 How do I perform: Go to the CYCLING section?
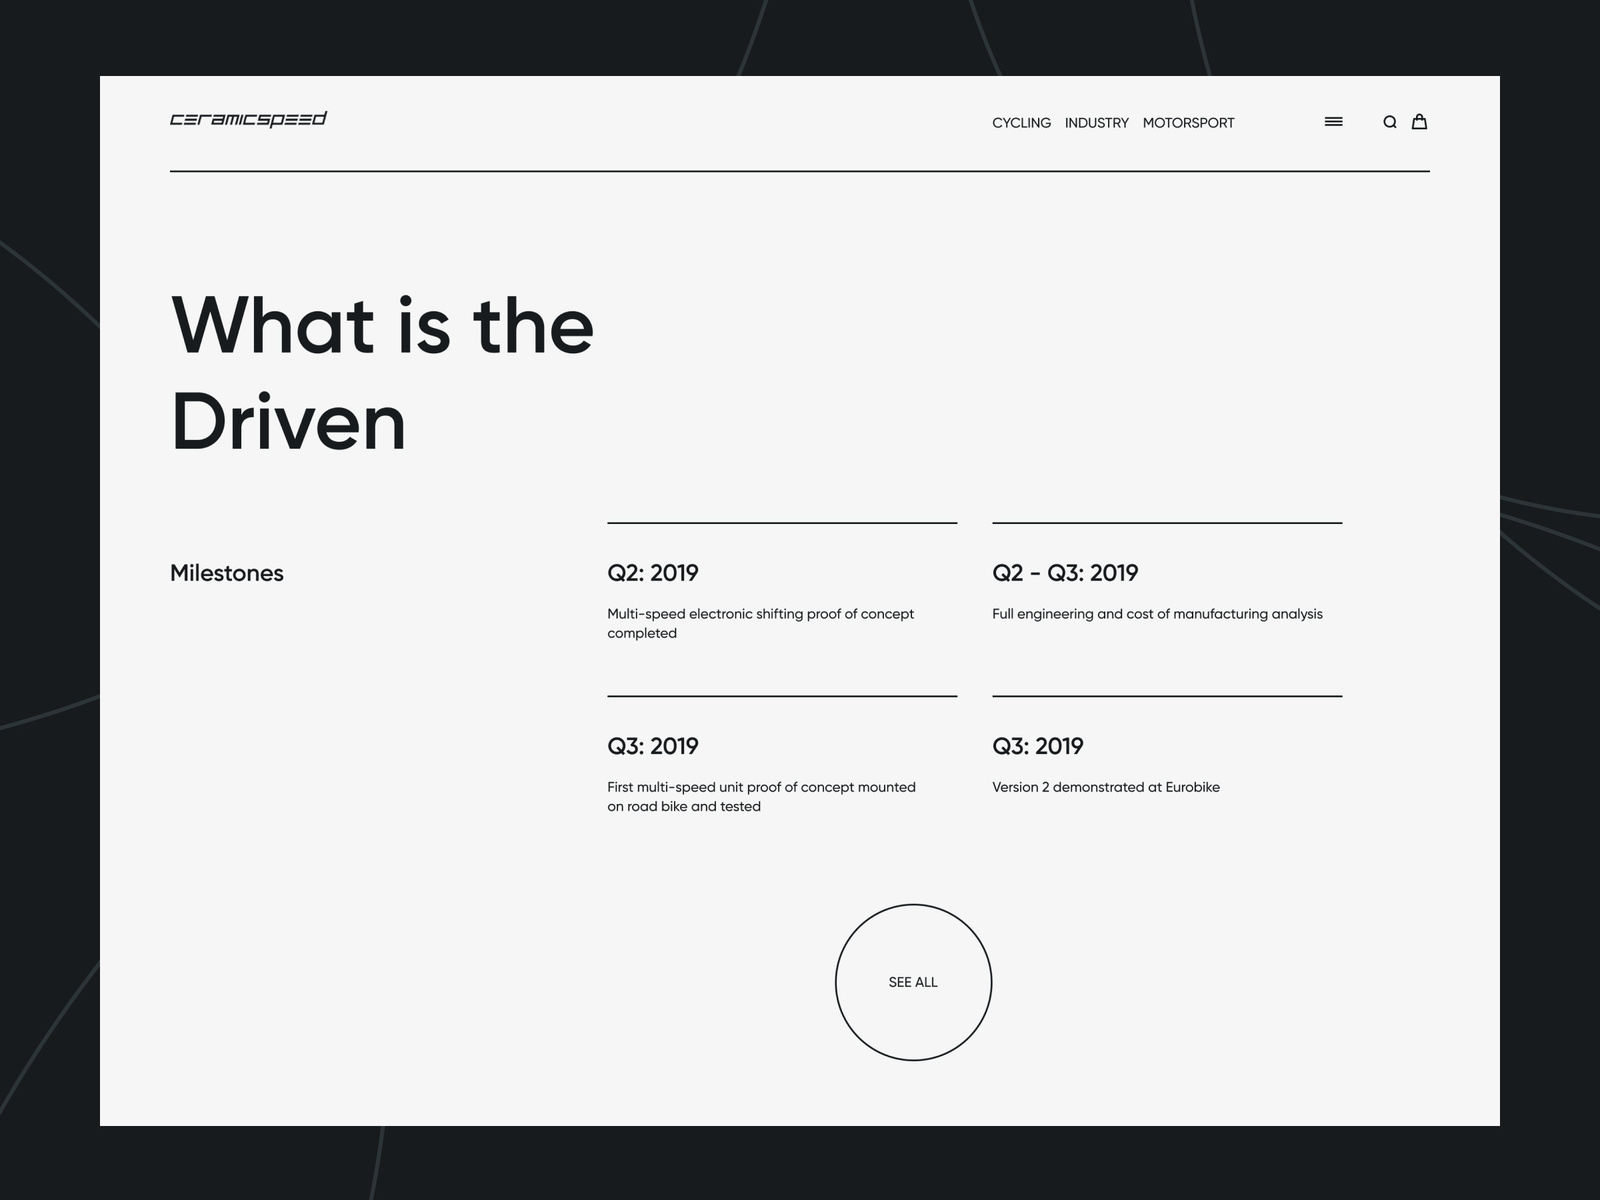(x=1021, y=123)
